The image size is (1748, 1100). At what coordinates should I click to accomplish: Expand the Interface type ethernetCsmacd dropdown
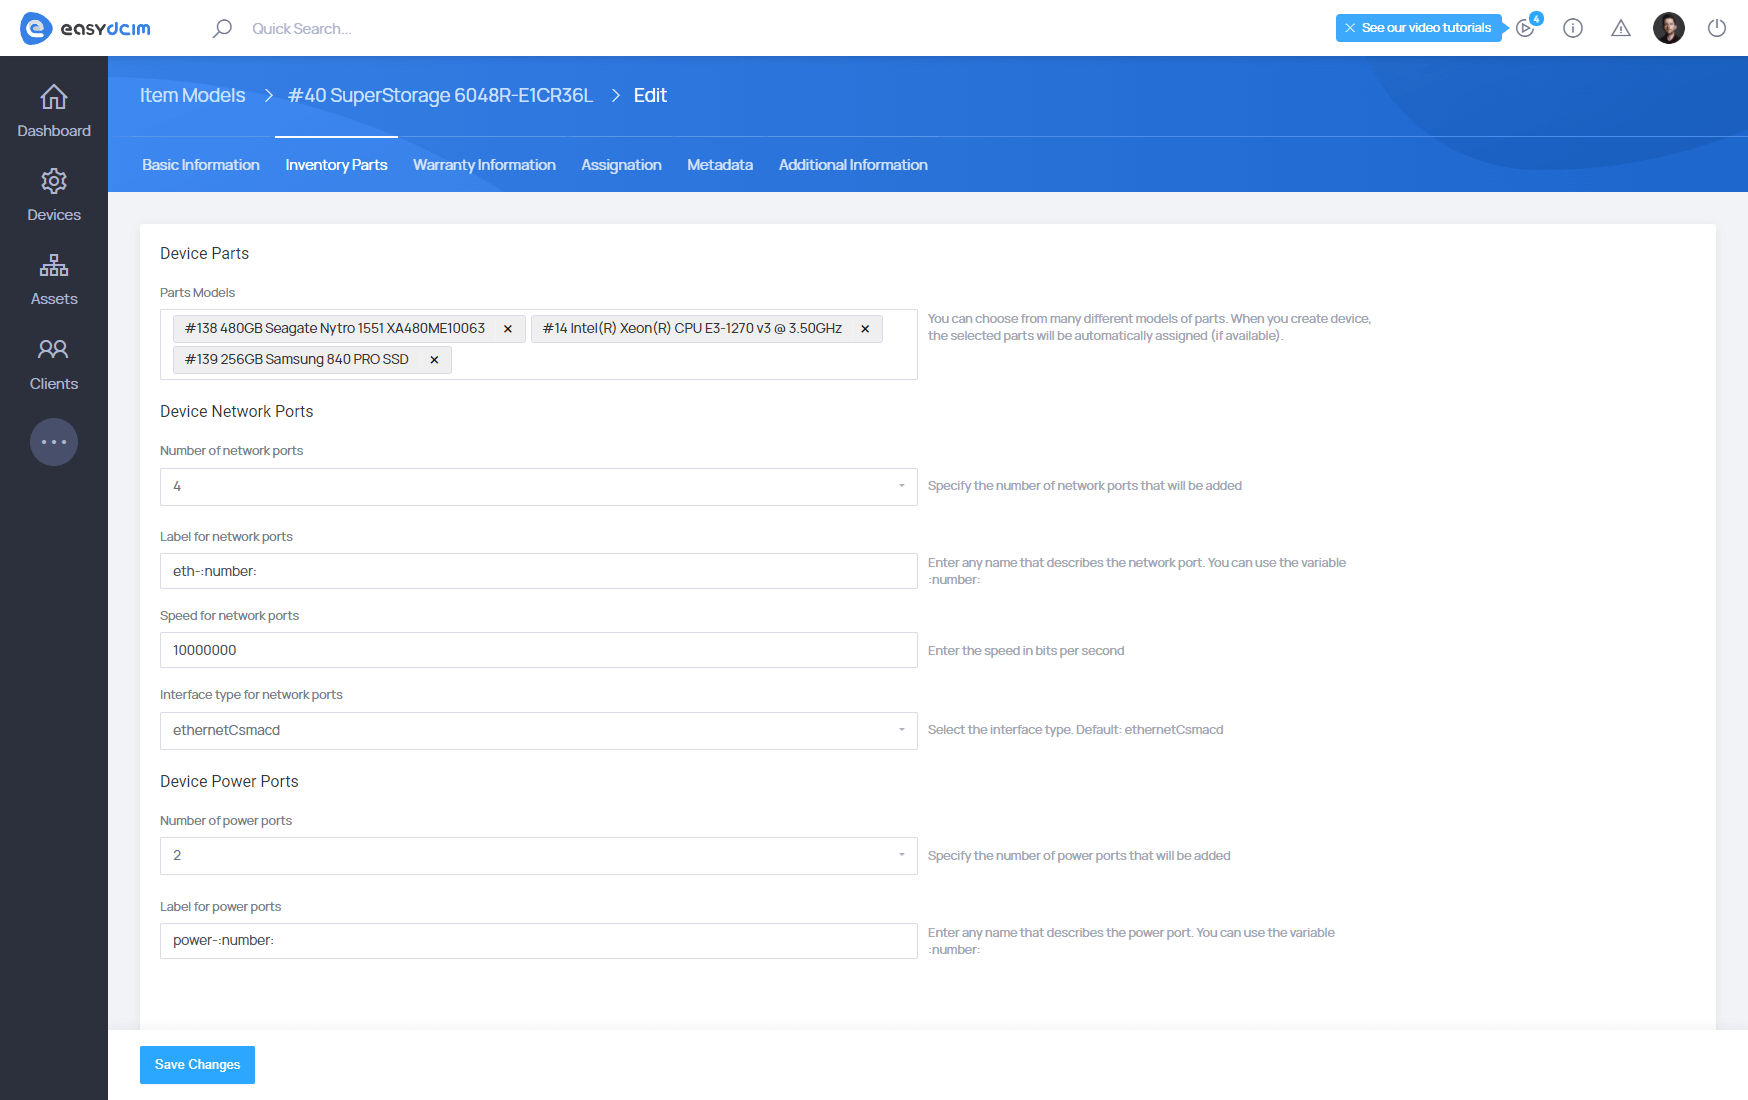tap(538, 731)
